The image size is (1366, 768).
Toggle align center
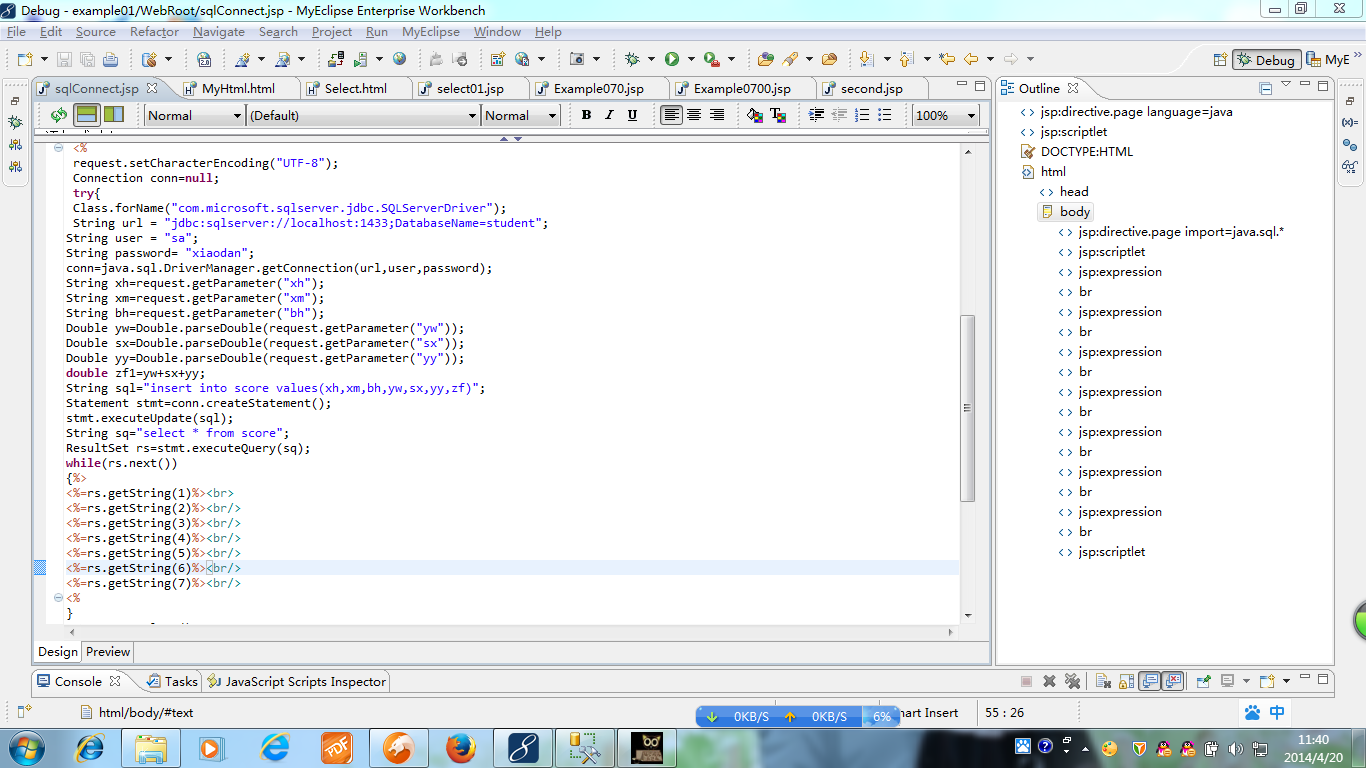[694, 115]
